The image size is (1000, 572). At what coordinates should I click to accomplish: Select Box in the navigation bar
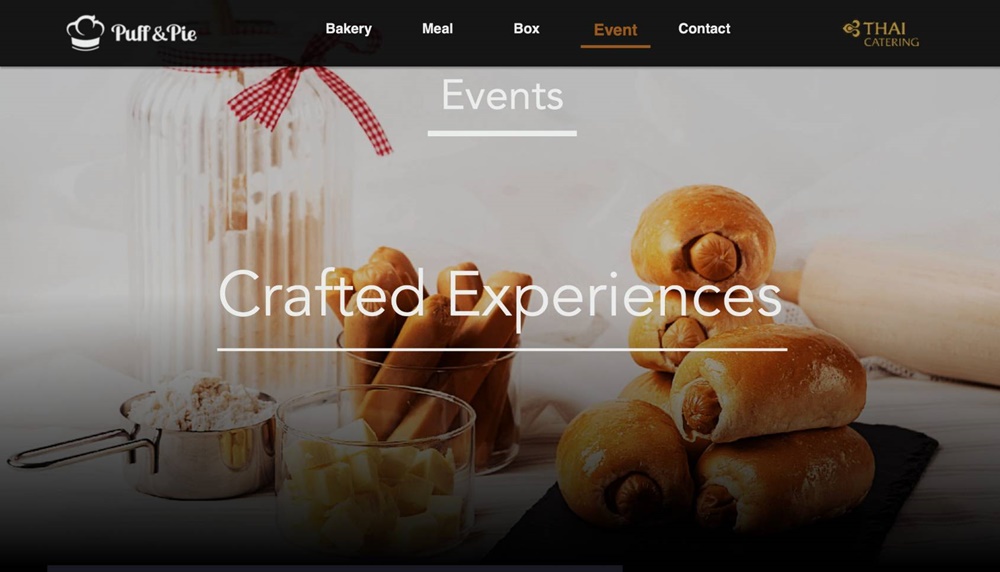coord(526,29)
